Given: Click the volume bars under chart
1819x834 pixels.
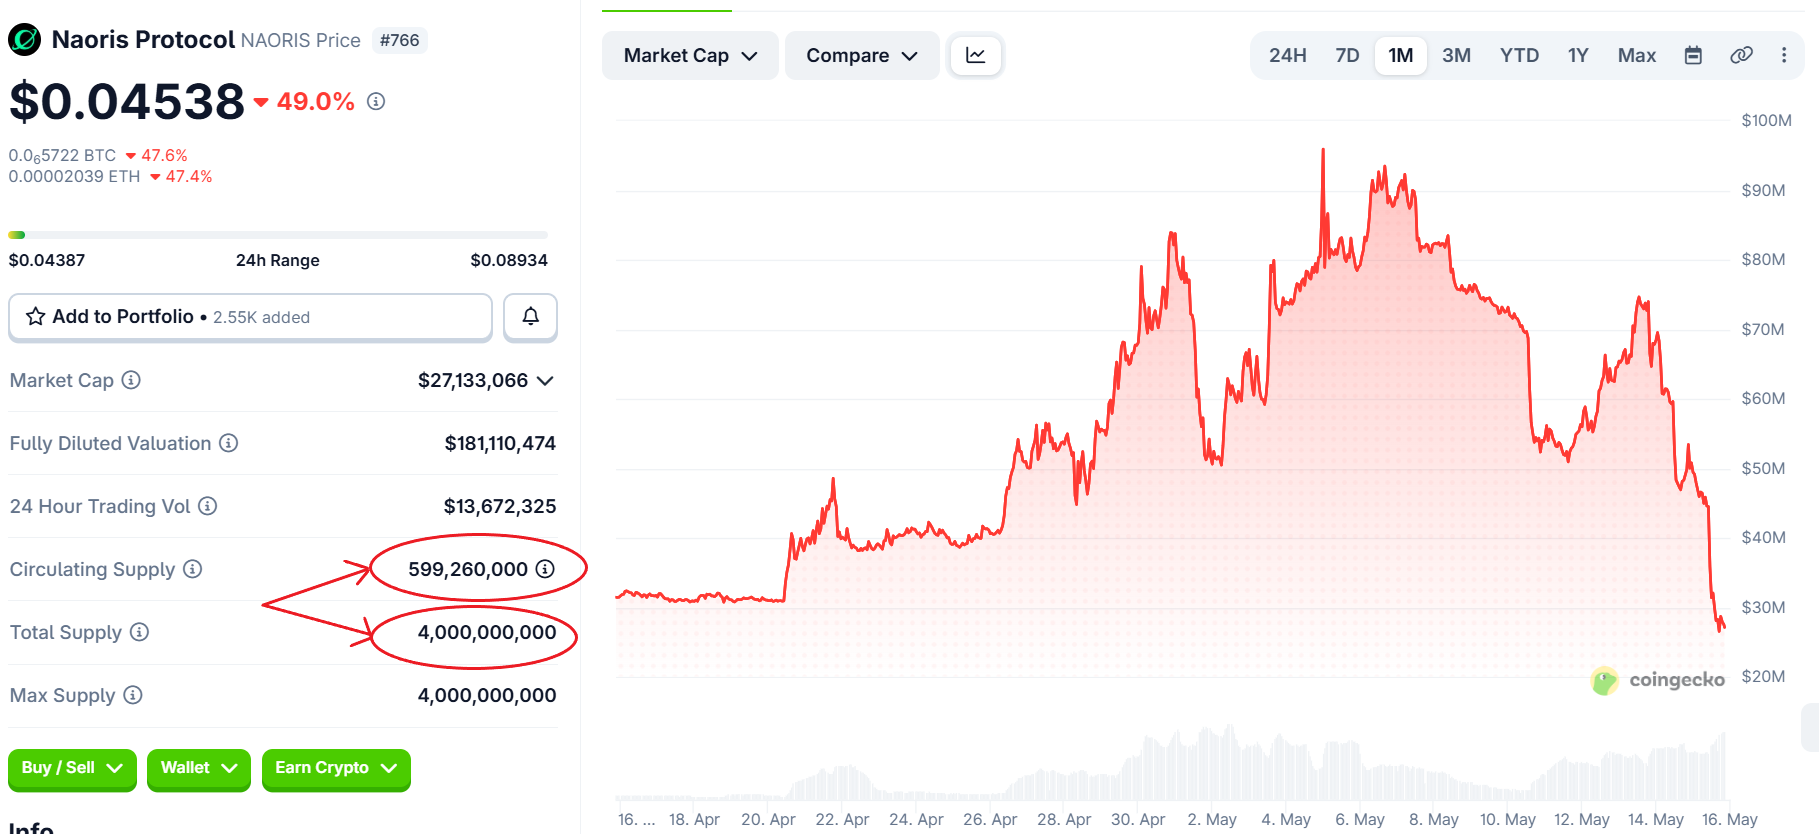Looking at the screenshot, I should pos(1170,765).
